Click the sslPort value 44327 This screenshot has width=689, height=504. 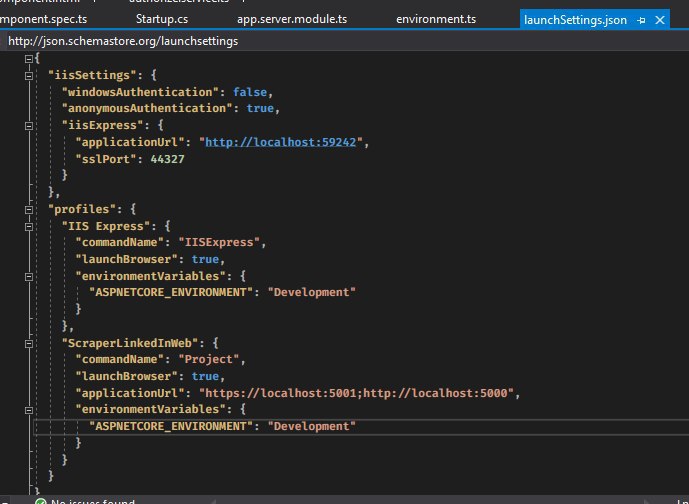pos(167,159)
